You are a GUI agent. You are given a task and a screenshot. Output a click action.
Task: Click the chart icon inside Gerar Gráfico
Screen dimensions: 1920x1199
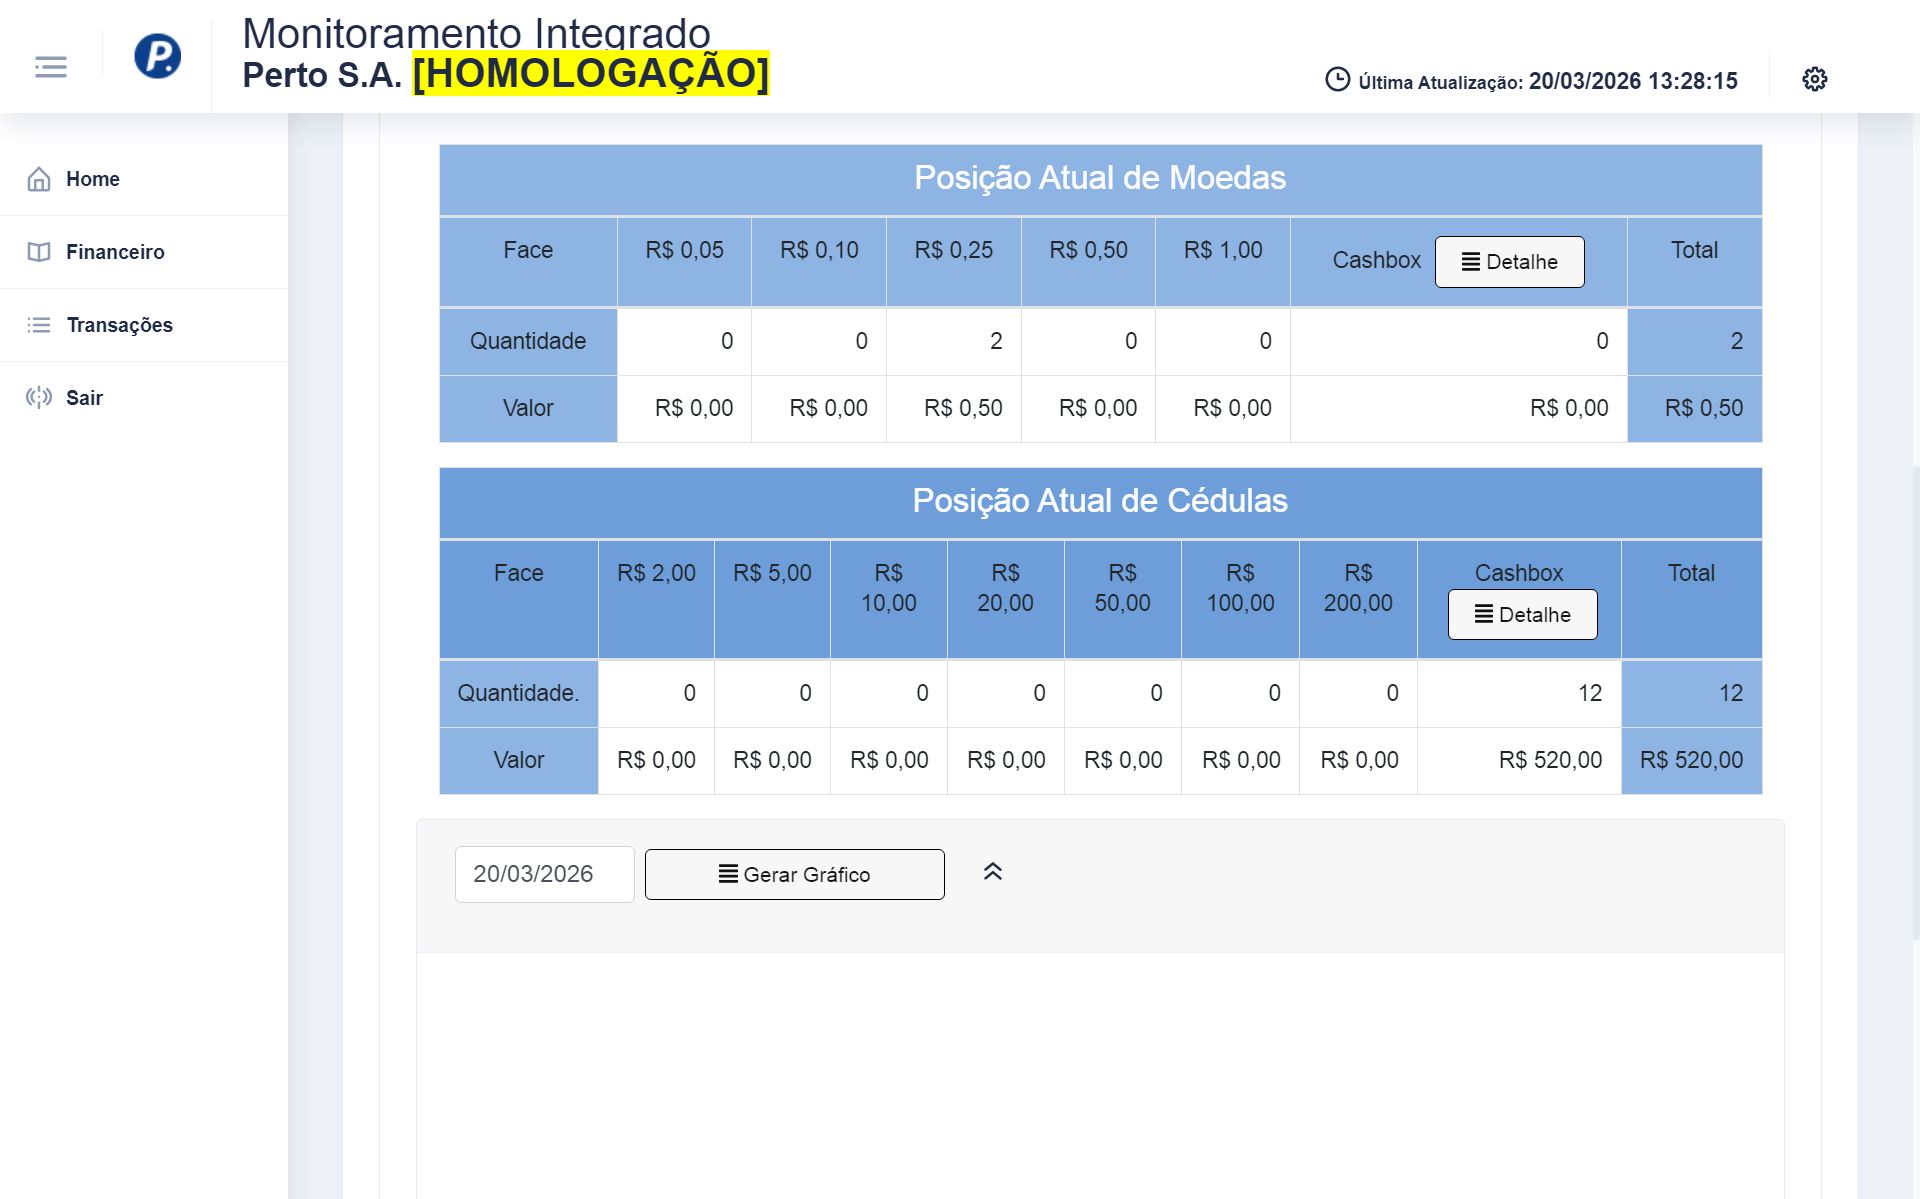click(728, 874)
